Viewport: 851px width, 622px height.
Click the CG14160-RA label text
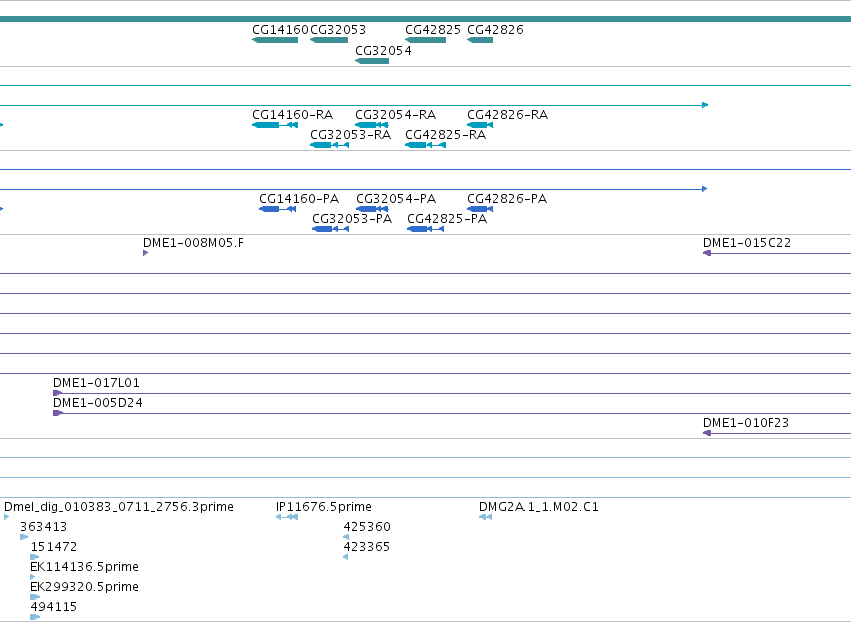(293, 115)
